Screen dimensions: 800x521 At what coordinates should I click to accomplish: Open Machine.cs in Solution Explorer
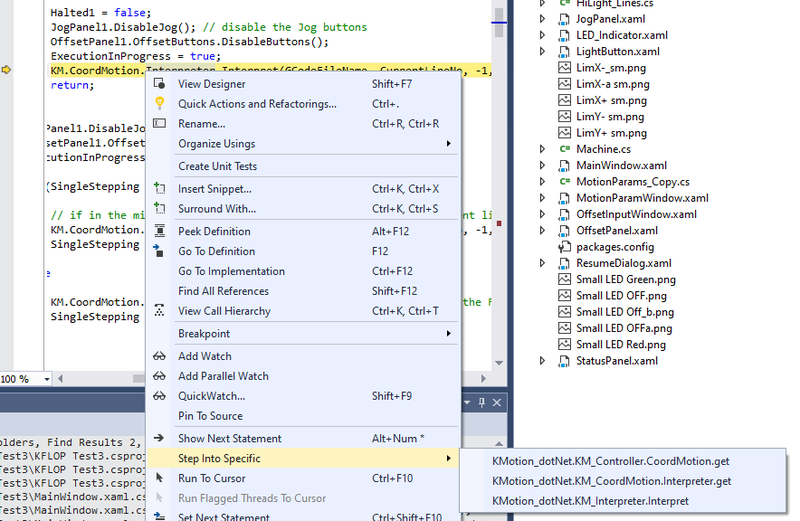pos(602,149)
